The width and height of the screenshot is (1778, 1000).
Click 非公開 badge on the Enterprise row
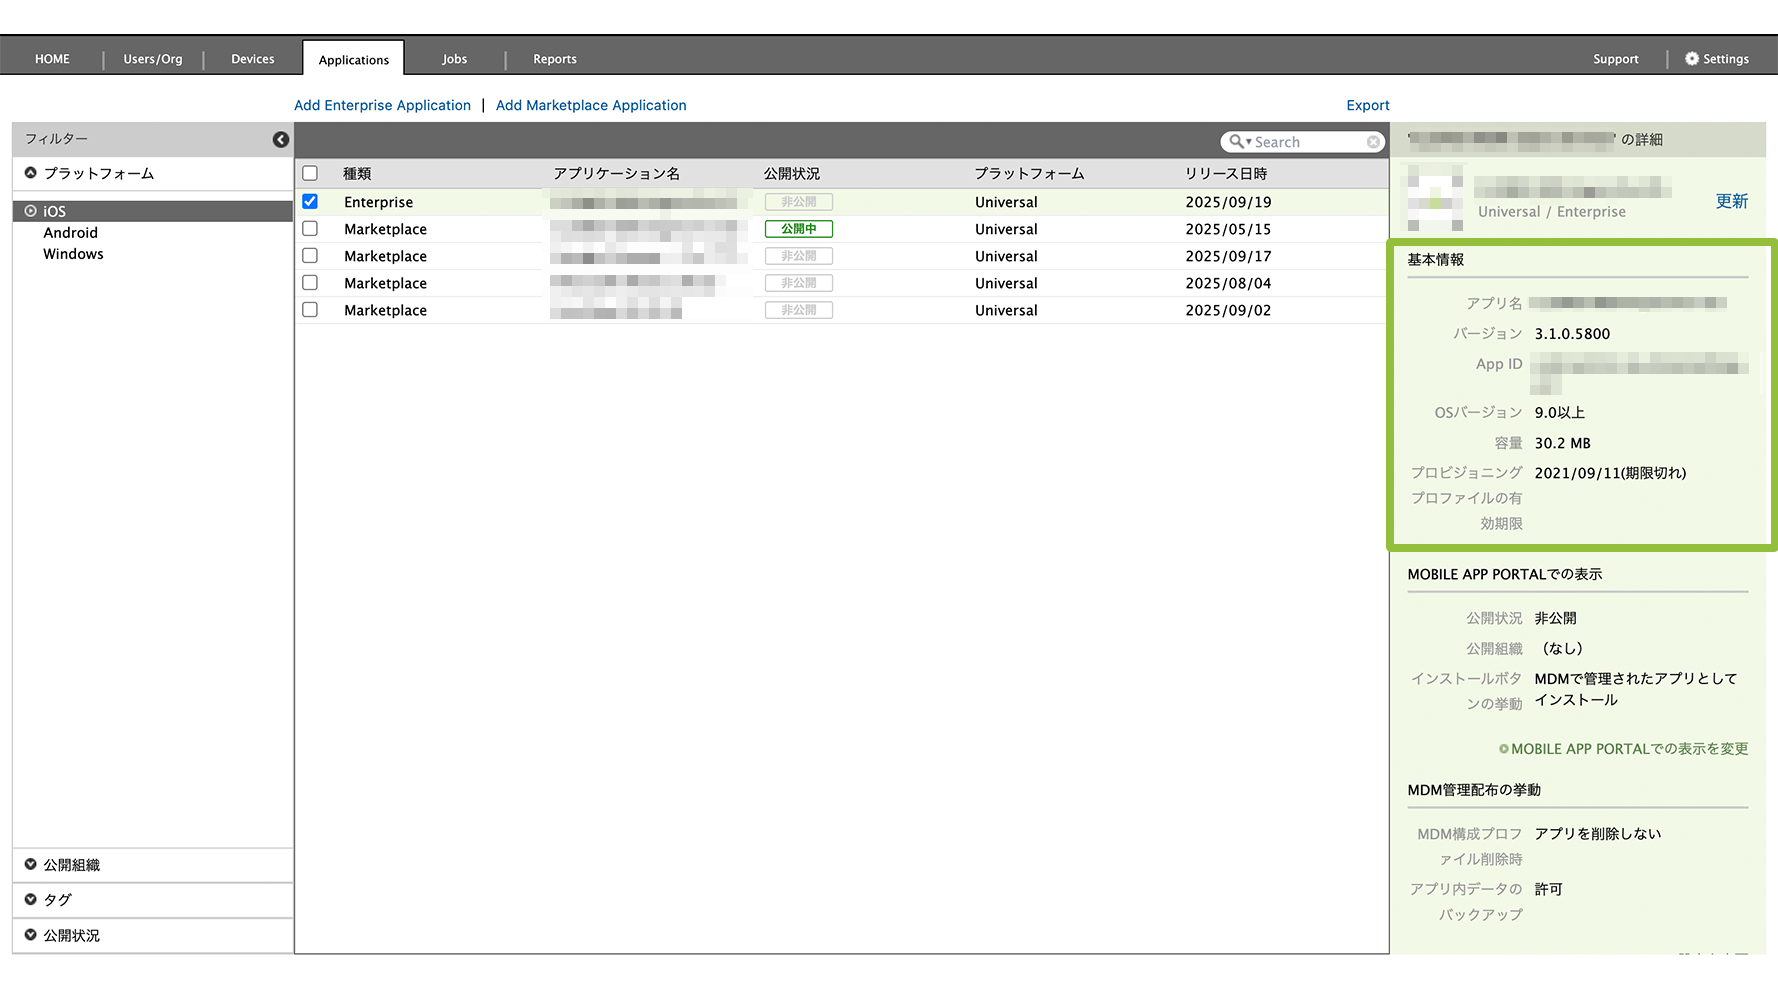[798, 202]
